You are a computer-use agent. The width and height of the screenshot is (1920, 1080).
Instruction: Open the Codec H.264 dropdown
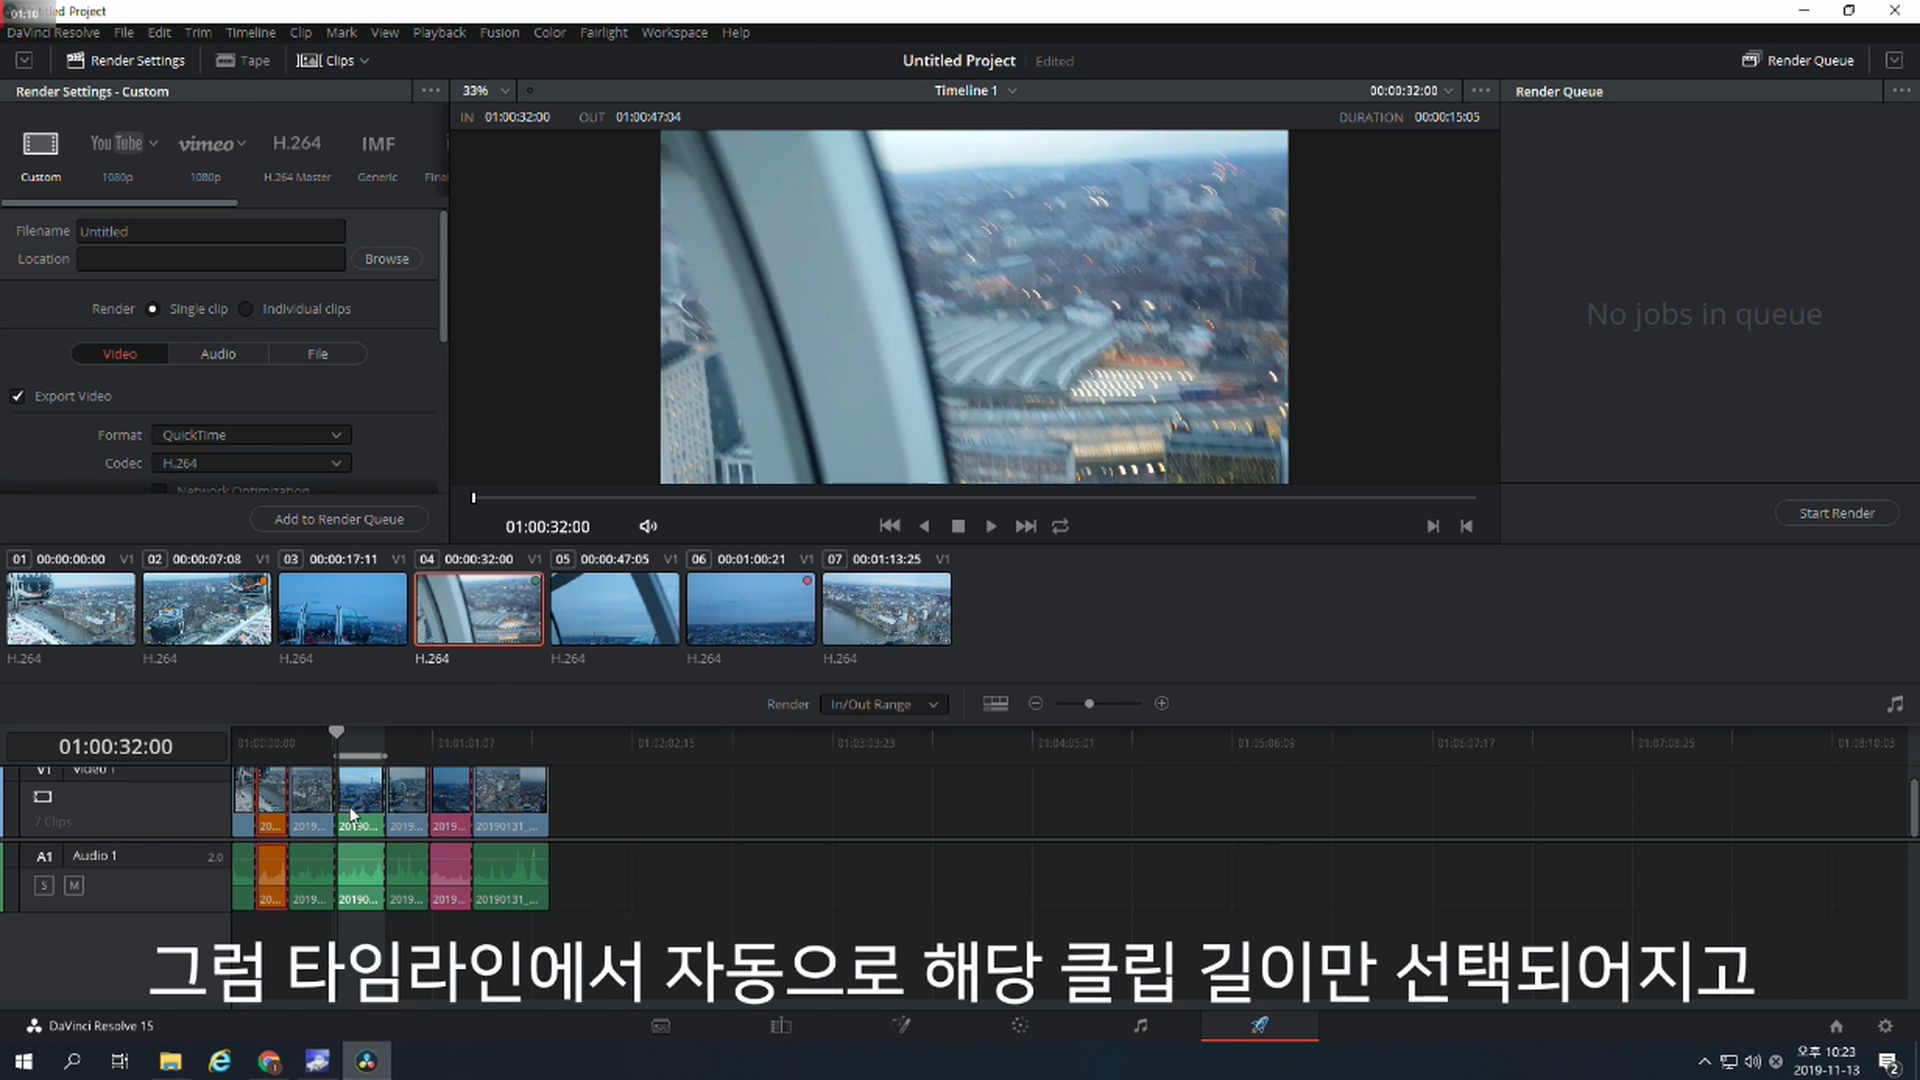[251, 463]
